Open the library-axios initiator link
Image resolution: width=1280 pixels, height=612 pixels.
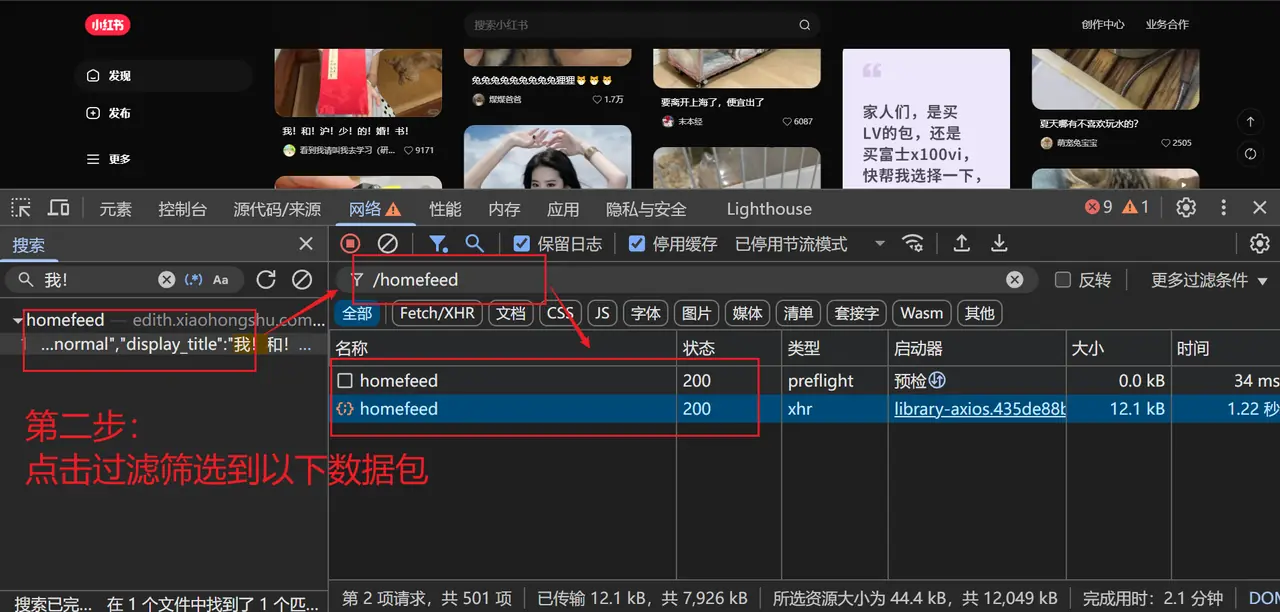point(979,409)
